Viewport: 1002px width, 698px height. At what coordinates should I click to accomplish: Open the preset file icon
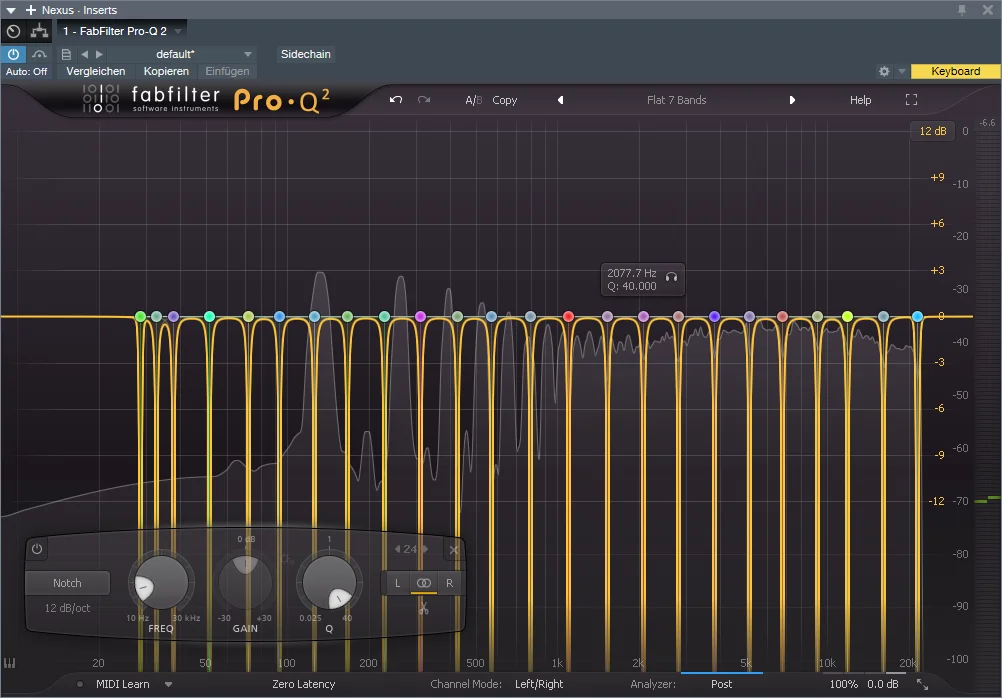click(x=66, y=54)
